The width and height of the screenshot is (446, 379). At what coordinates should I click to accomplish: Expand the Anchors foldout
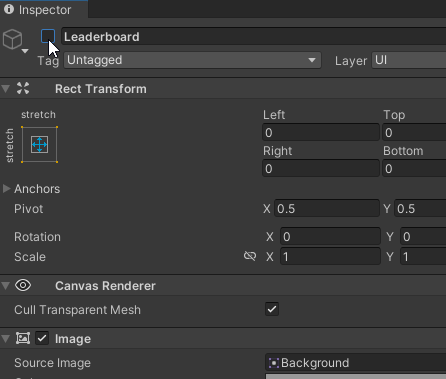pyautogui.click(x=6, y=189)
